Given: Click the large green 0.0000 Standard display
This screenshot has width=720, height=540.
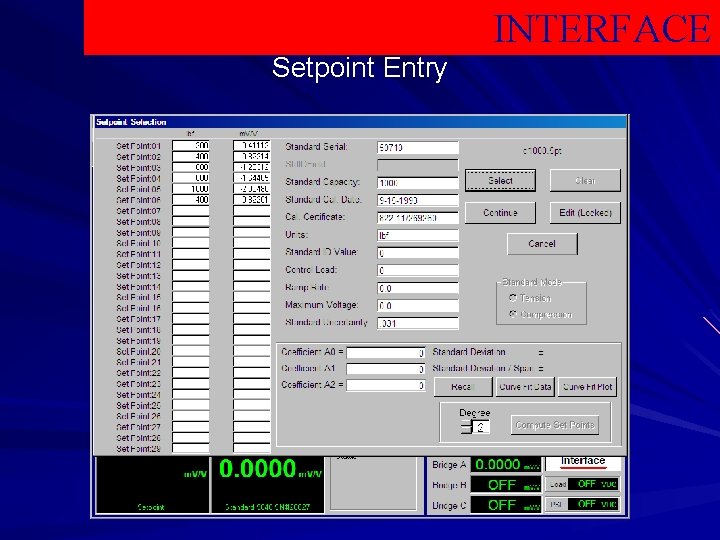Looking at the screenshot, I should click(x=268, y=485).
